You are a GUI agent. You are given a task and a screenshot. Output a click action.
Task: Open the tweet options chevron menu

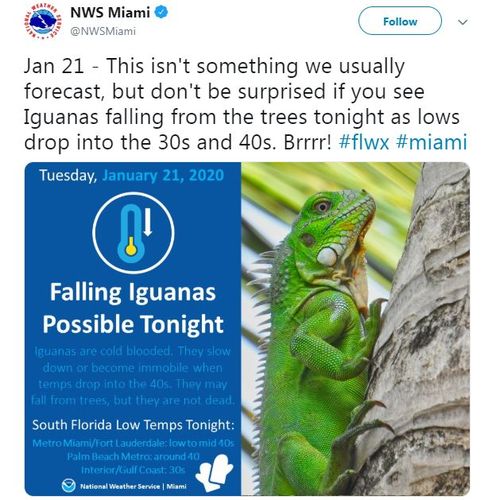(463, 22)
